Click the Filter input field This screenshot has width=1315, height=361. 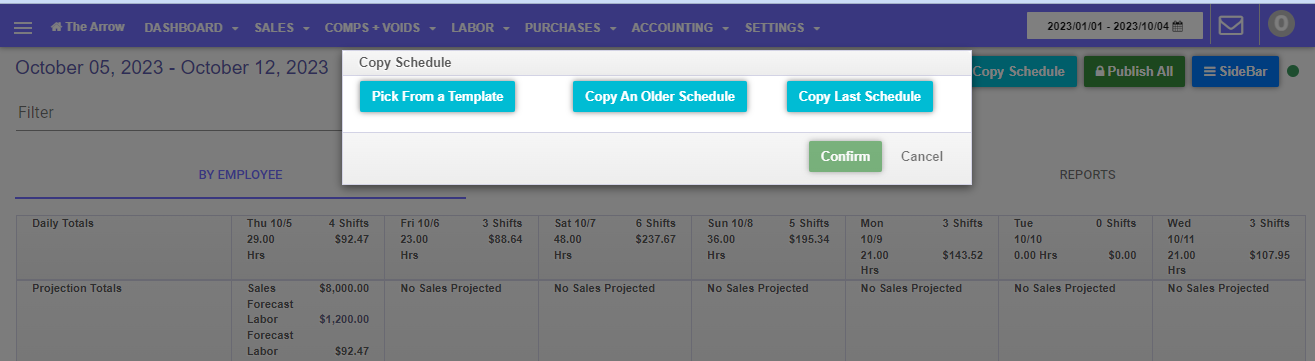pos(179,113)
